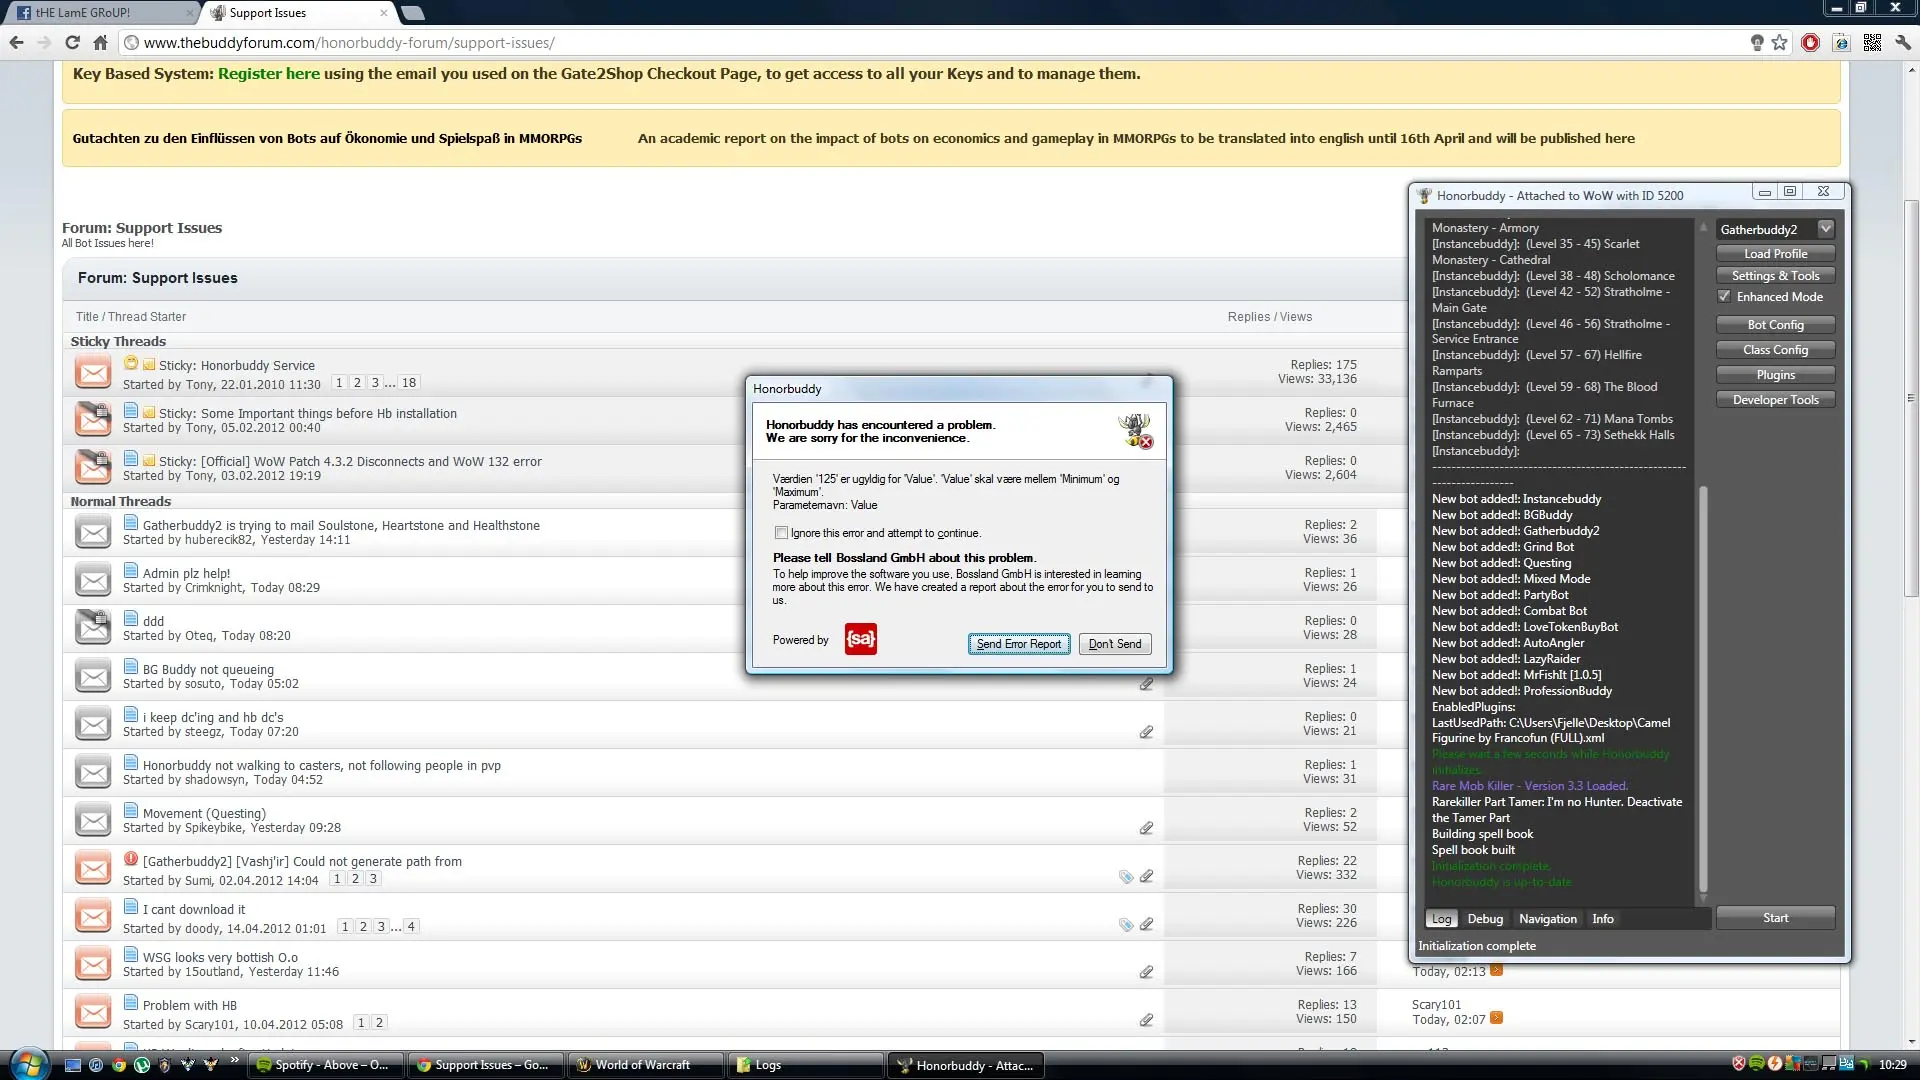1920x1080 pixels.
Task: Click the 'Register here' link
Action: [x=269, y=73]
